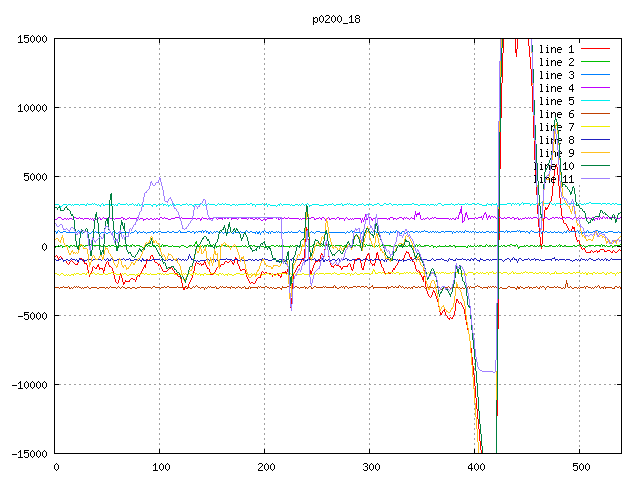Screen dimensions: 640x480
Task: Select the 'line 9' legend entry
Action: point(556,153)
